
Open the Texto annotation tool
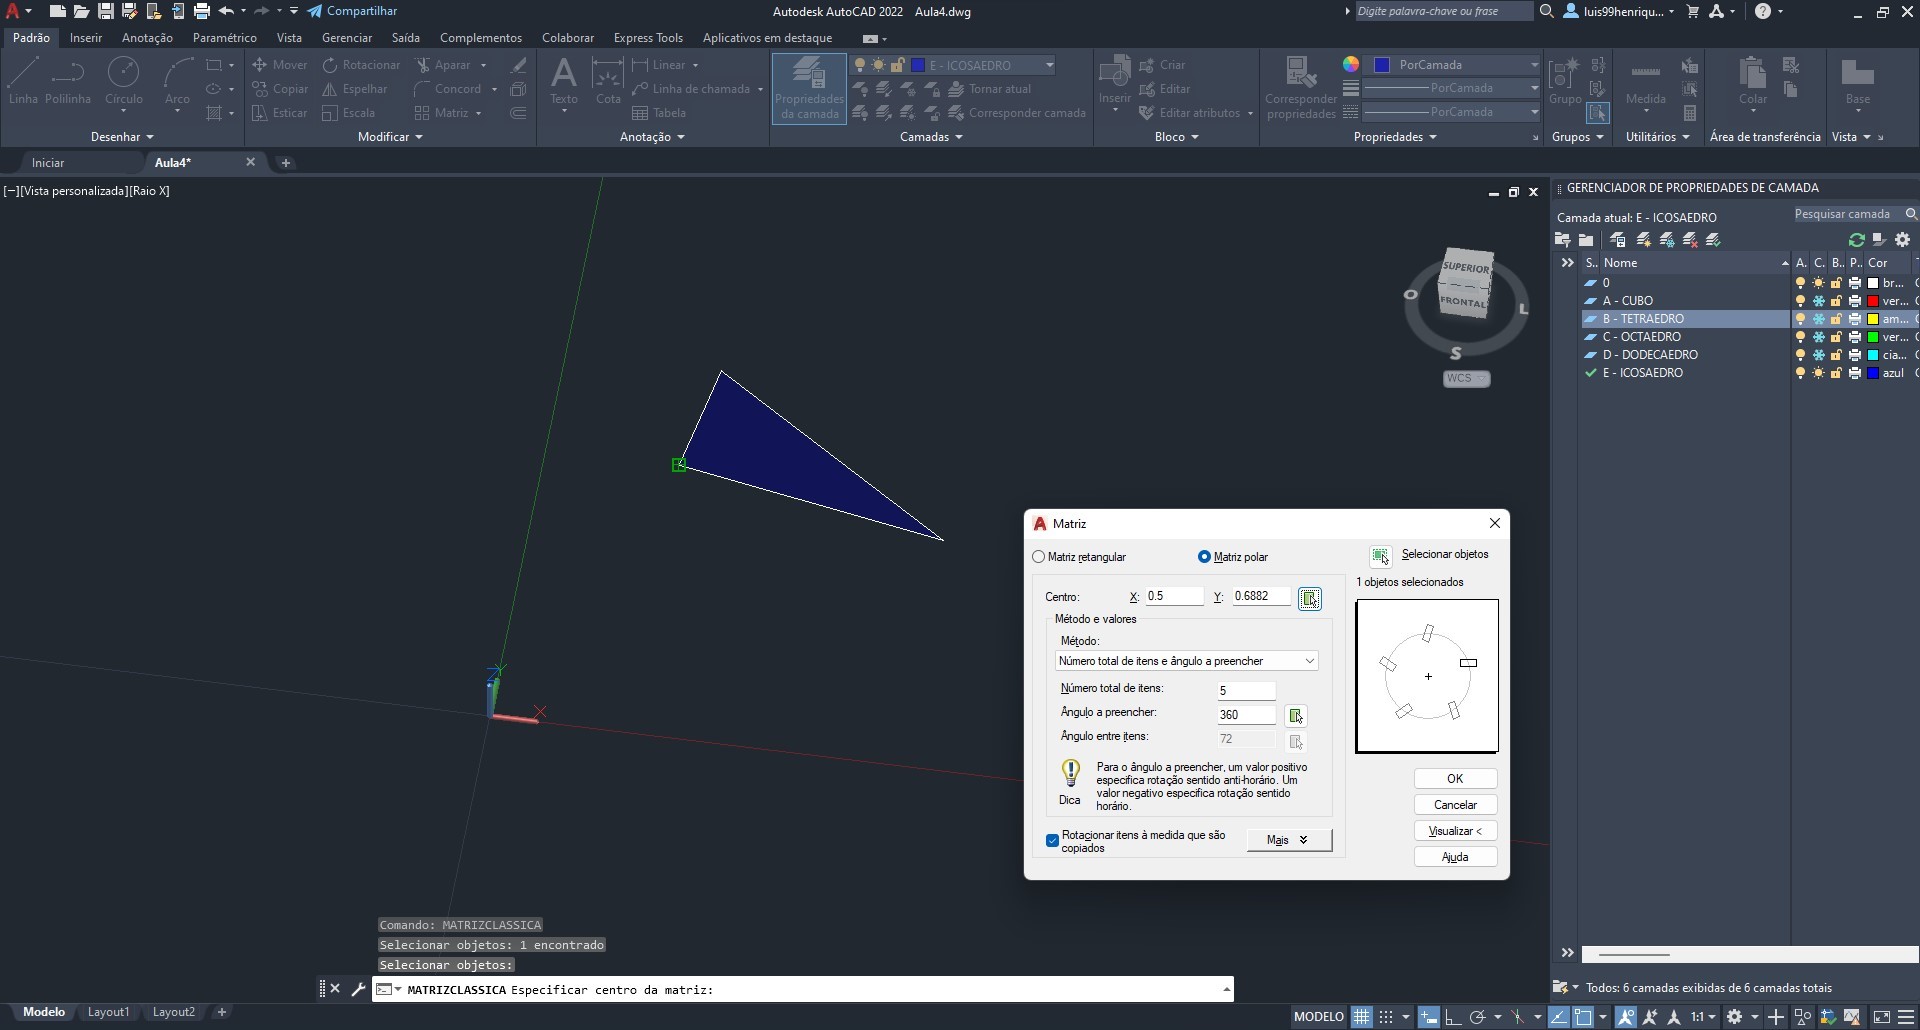pyautogui.click(x=564, y=80)
